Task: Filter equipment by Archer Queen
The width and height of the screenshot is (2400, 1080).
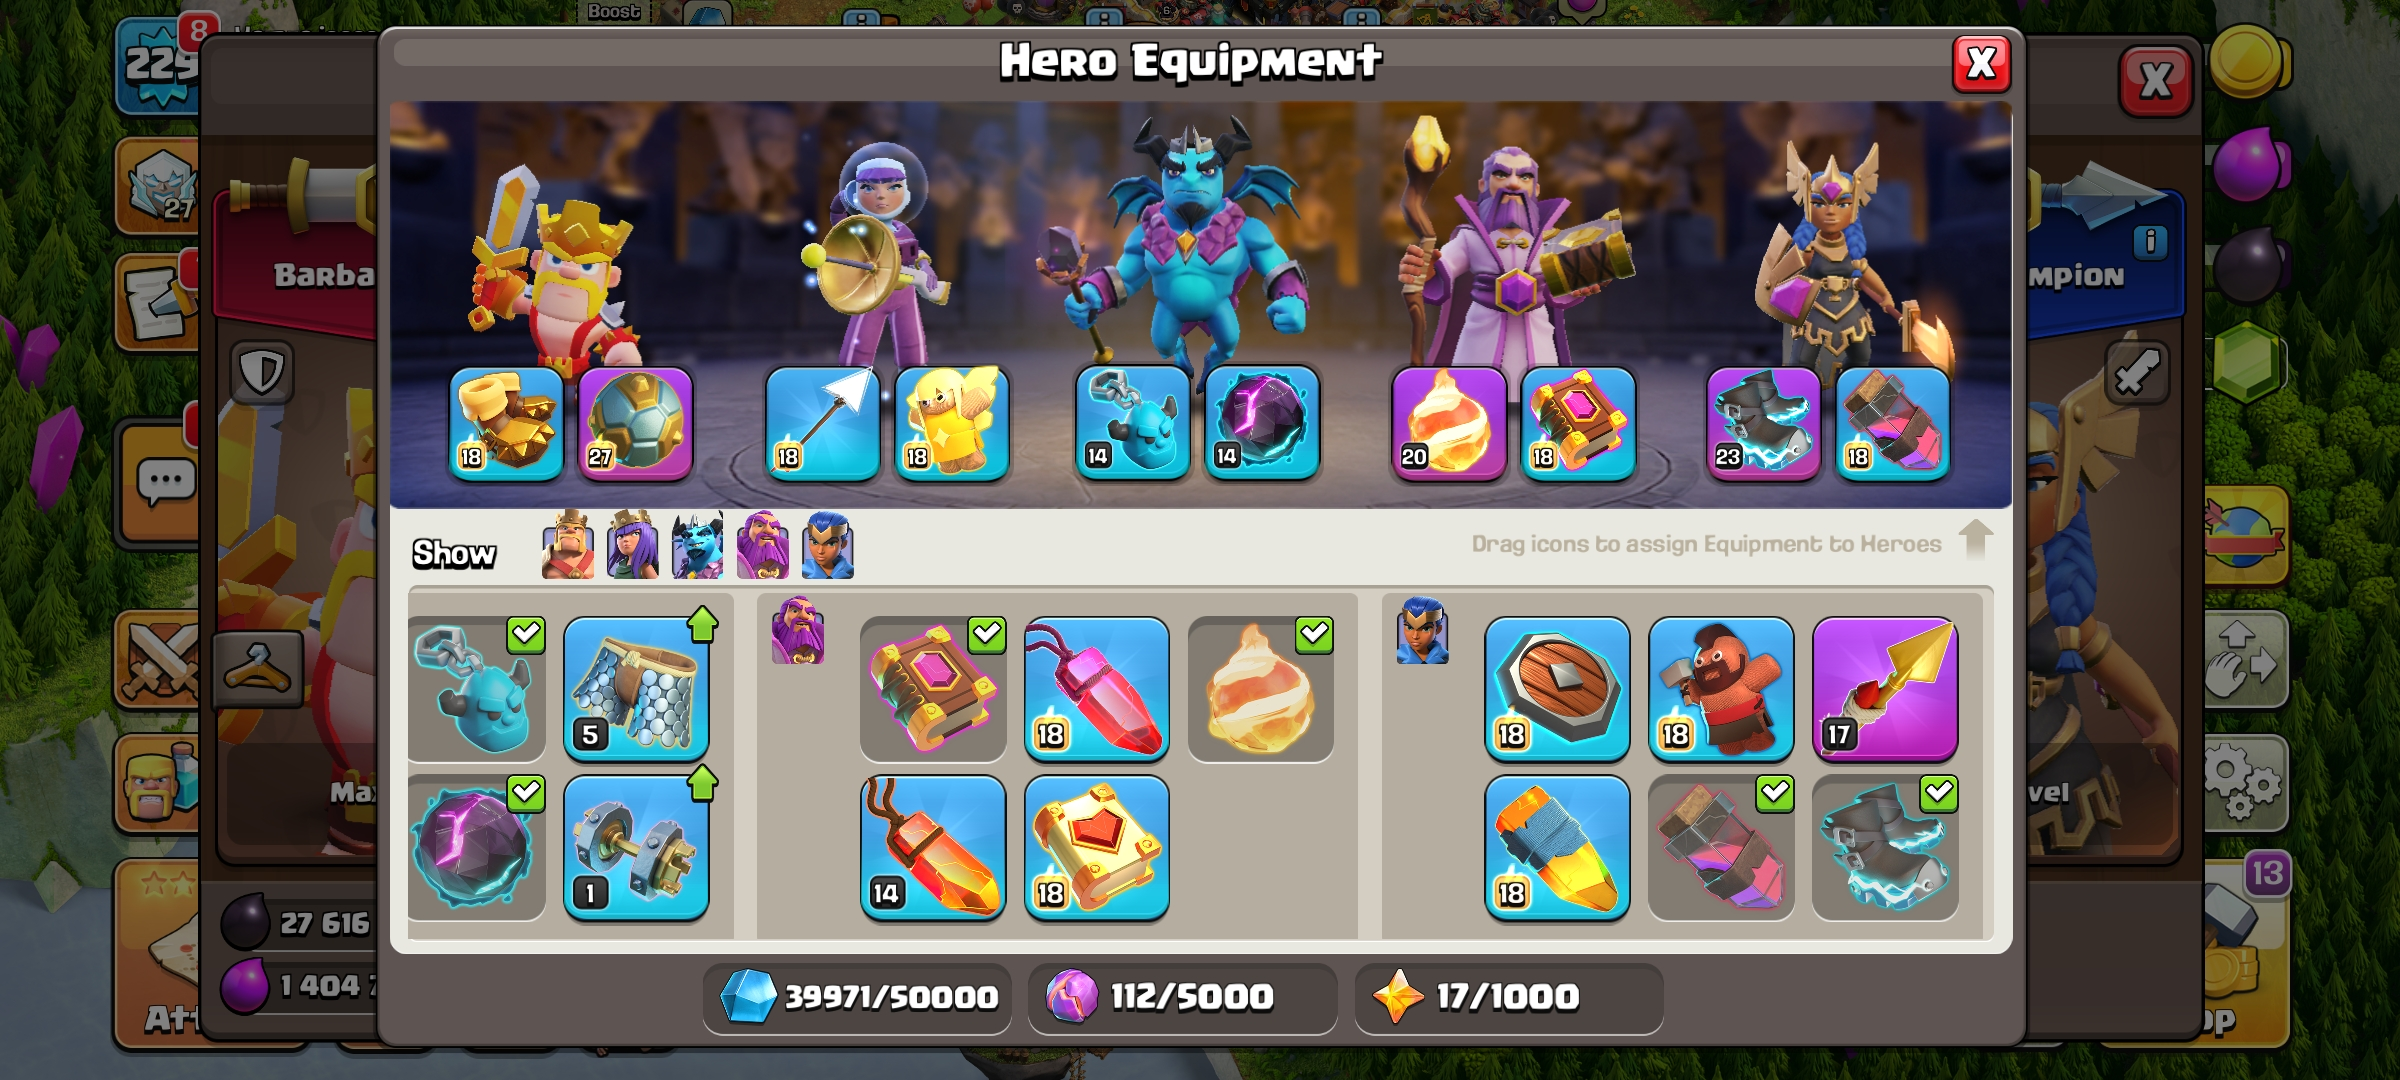Action: [x=633, y=545]
